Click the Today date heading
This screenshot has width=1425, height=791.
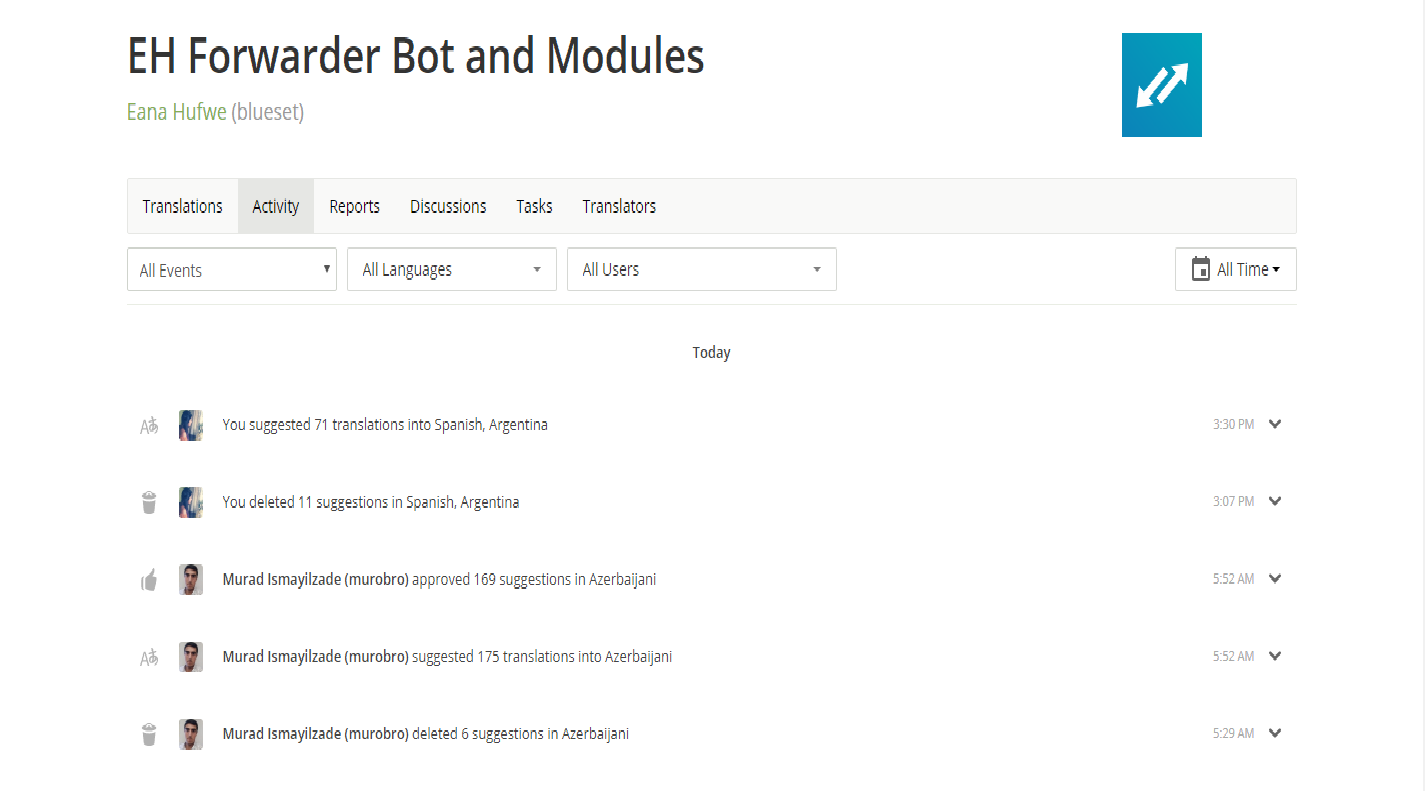pos(711,353)
